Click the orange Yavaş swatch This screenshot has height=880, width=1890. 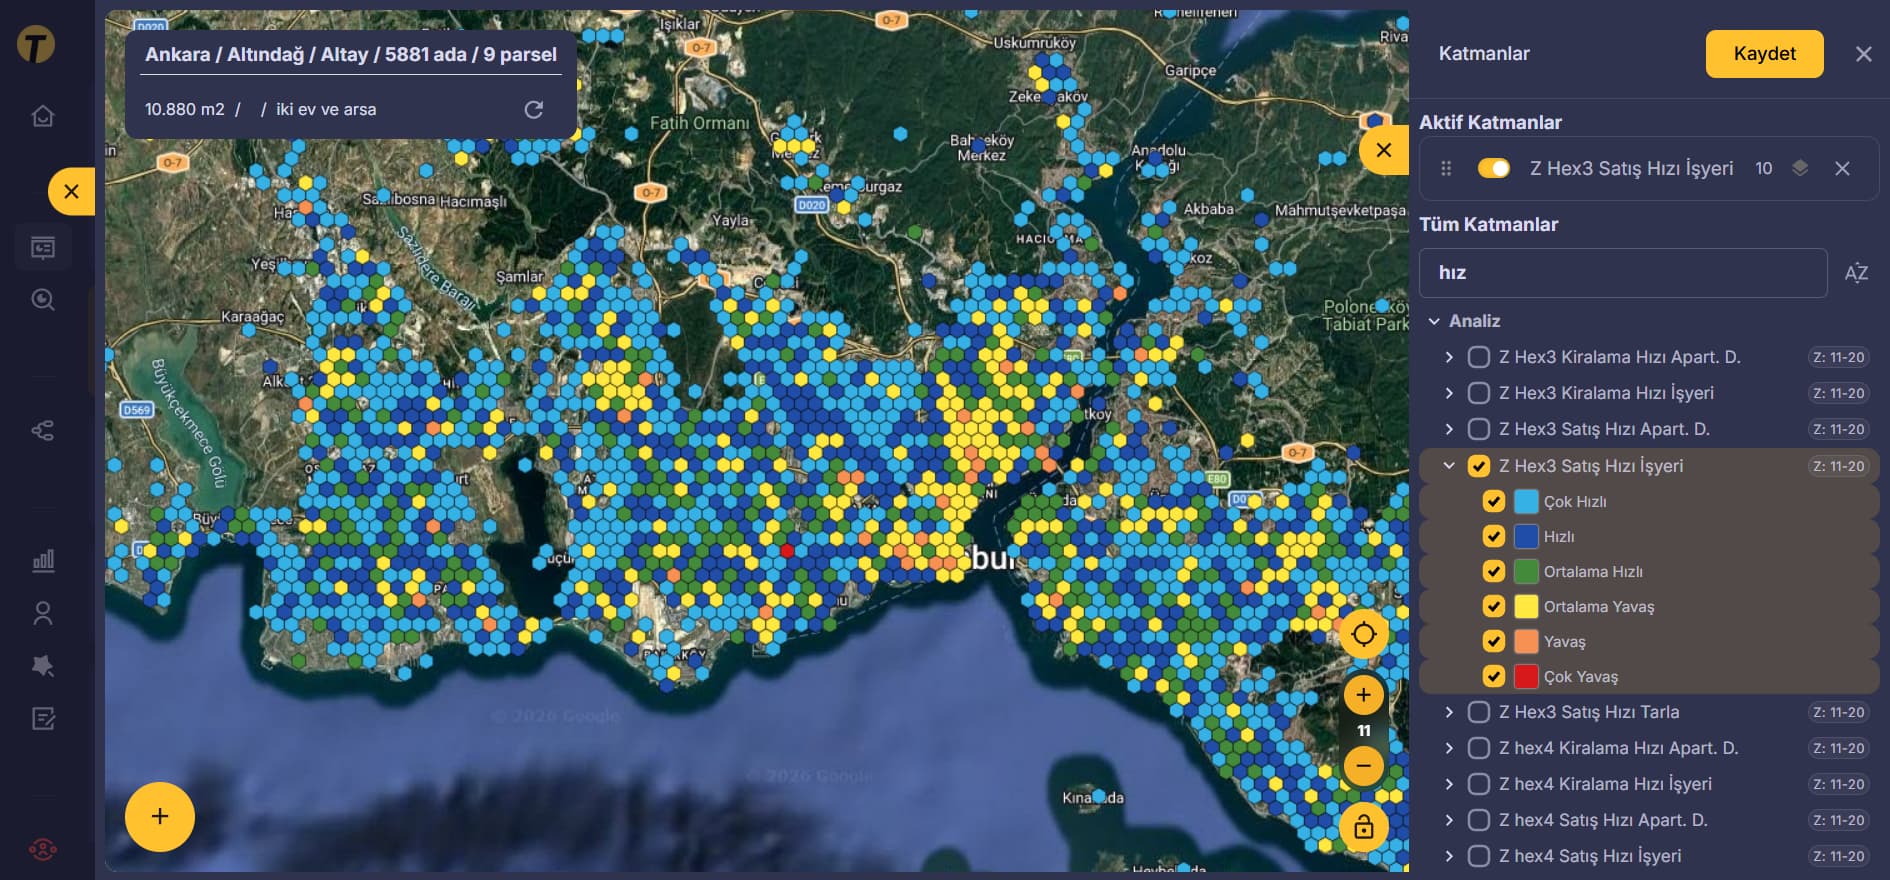click(x=1526, y=642)
